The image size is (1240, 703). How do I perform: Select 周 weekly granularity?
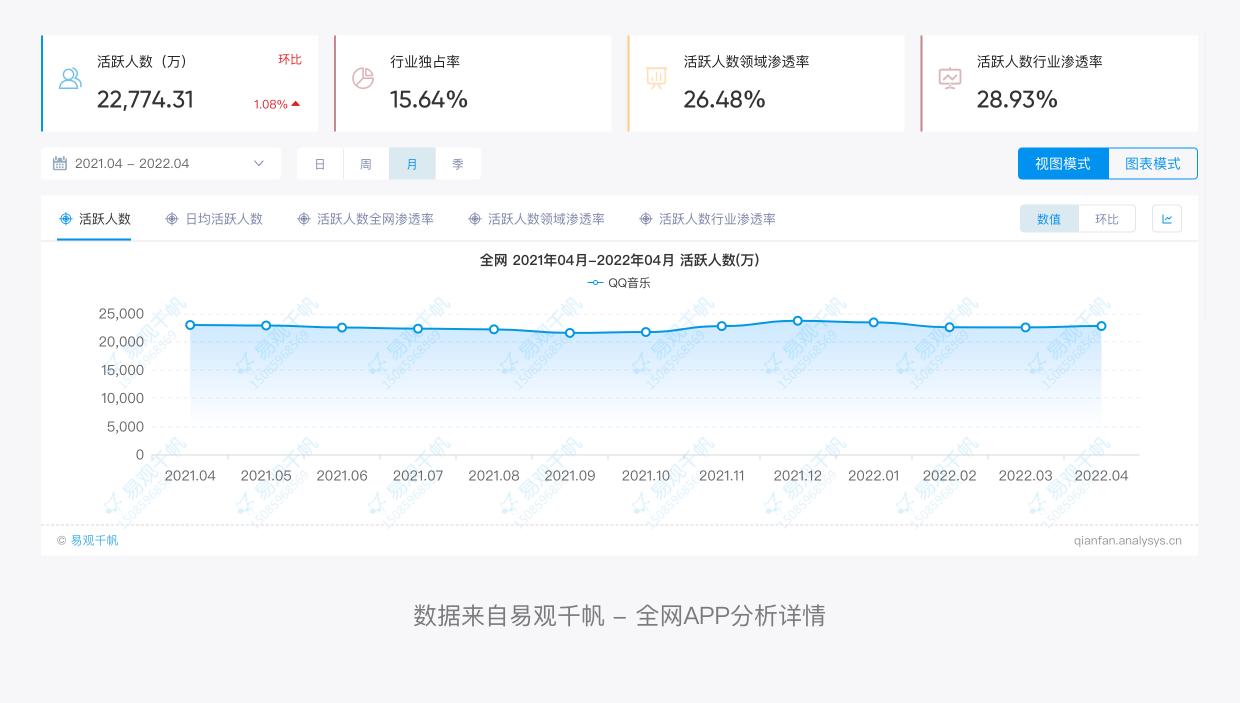pyautogui.click(x=366, y=163)
